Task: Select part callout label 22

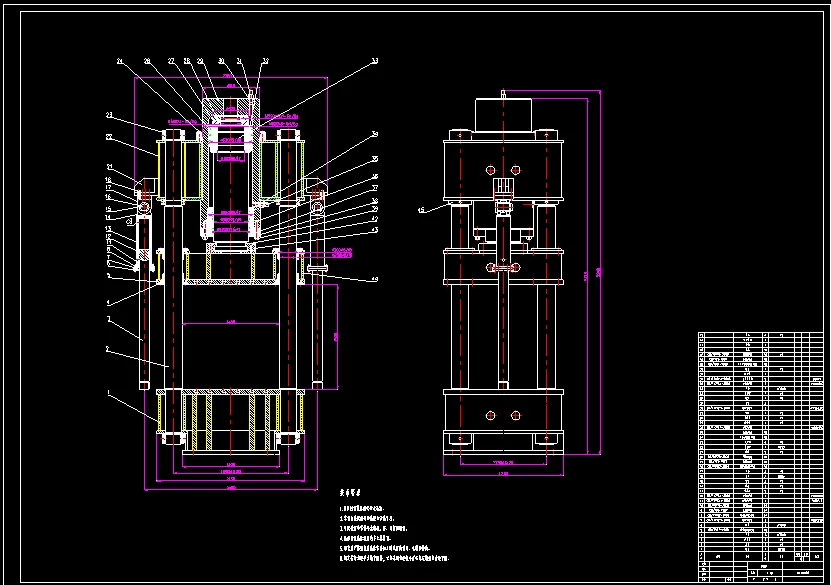Action: click(109, 137)
